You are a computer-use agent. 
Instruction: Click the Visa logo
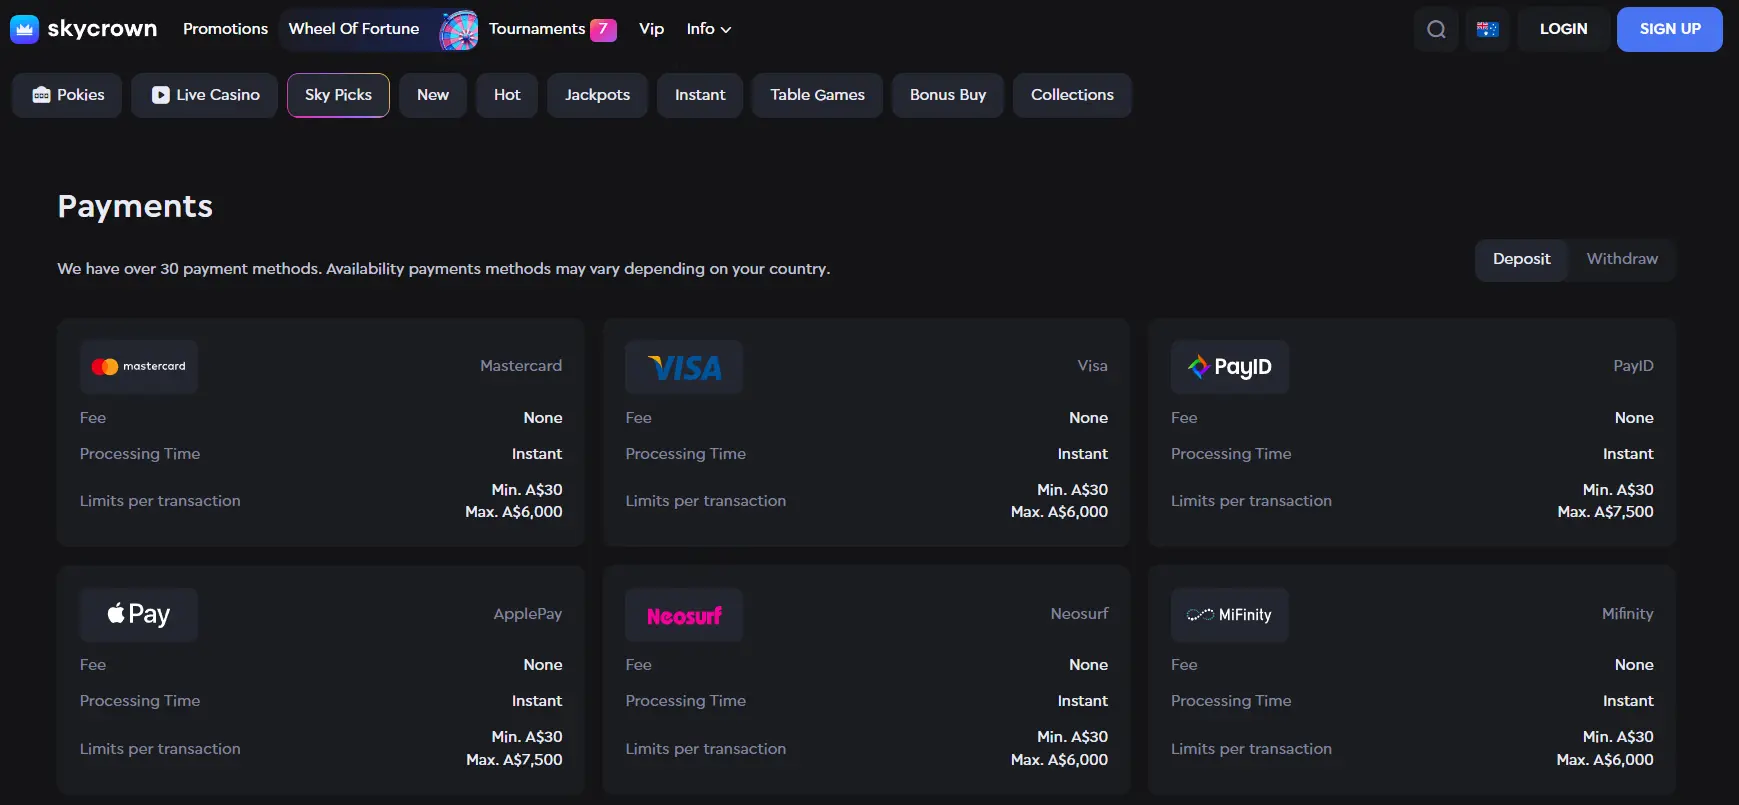tap(684, 367)
